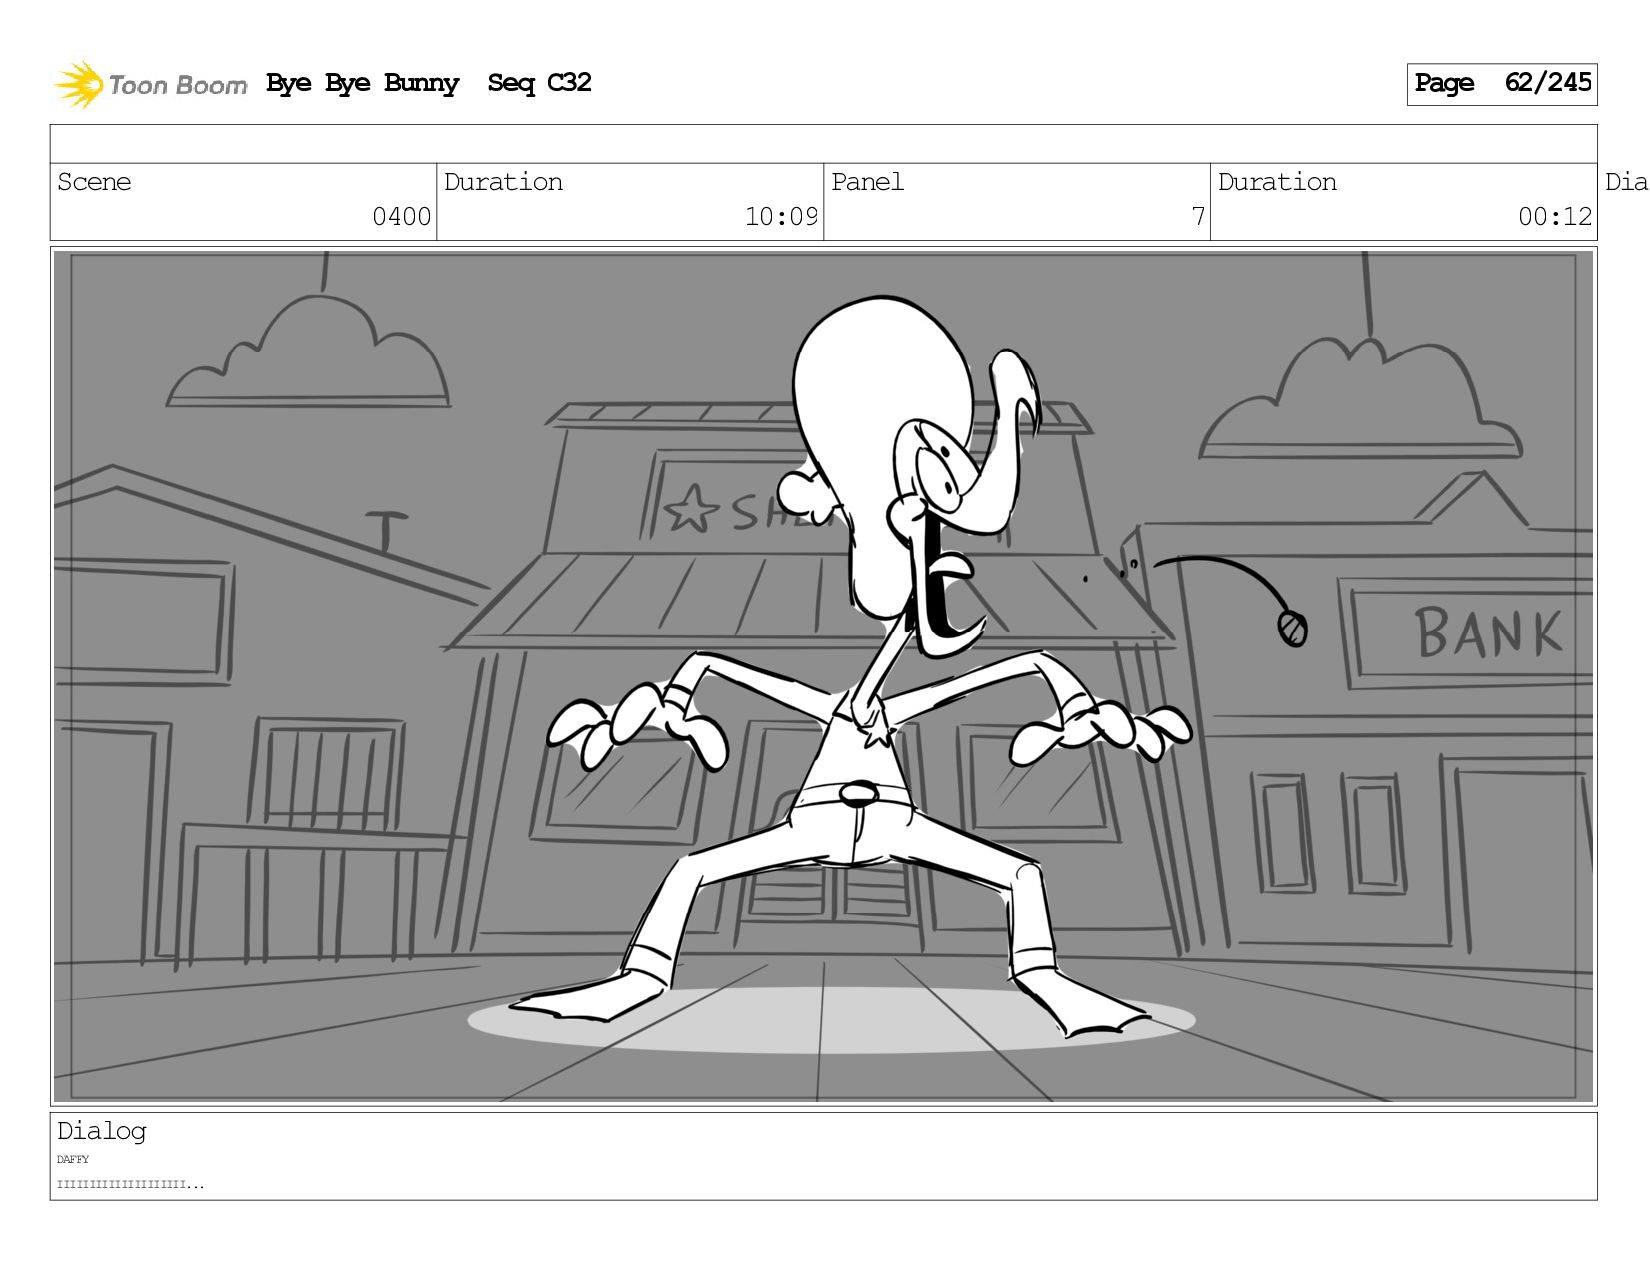Select the DAFFY speaker name in dialog

point(73,1160)
